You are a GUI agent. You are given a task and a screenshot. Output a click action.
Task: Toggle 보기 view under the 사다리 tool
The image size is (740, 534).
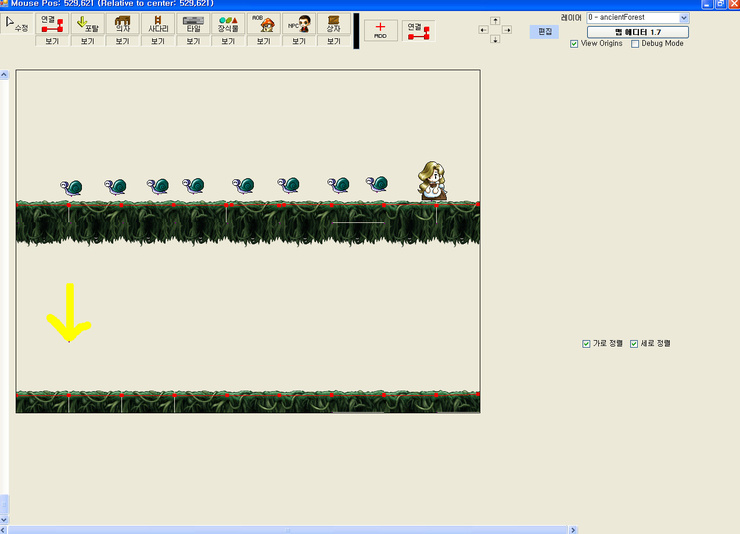[x=158, y=41]
